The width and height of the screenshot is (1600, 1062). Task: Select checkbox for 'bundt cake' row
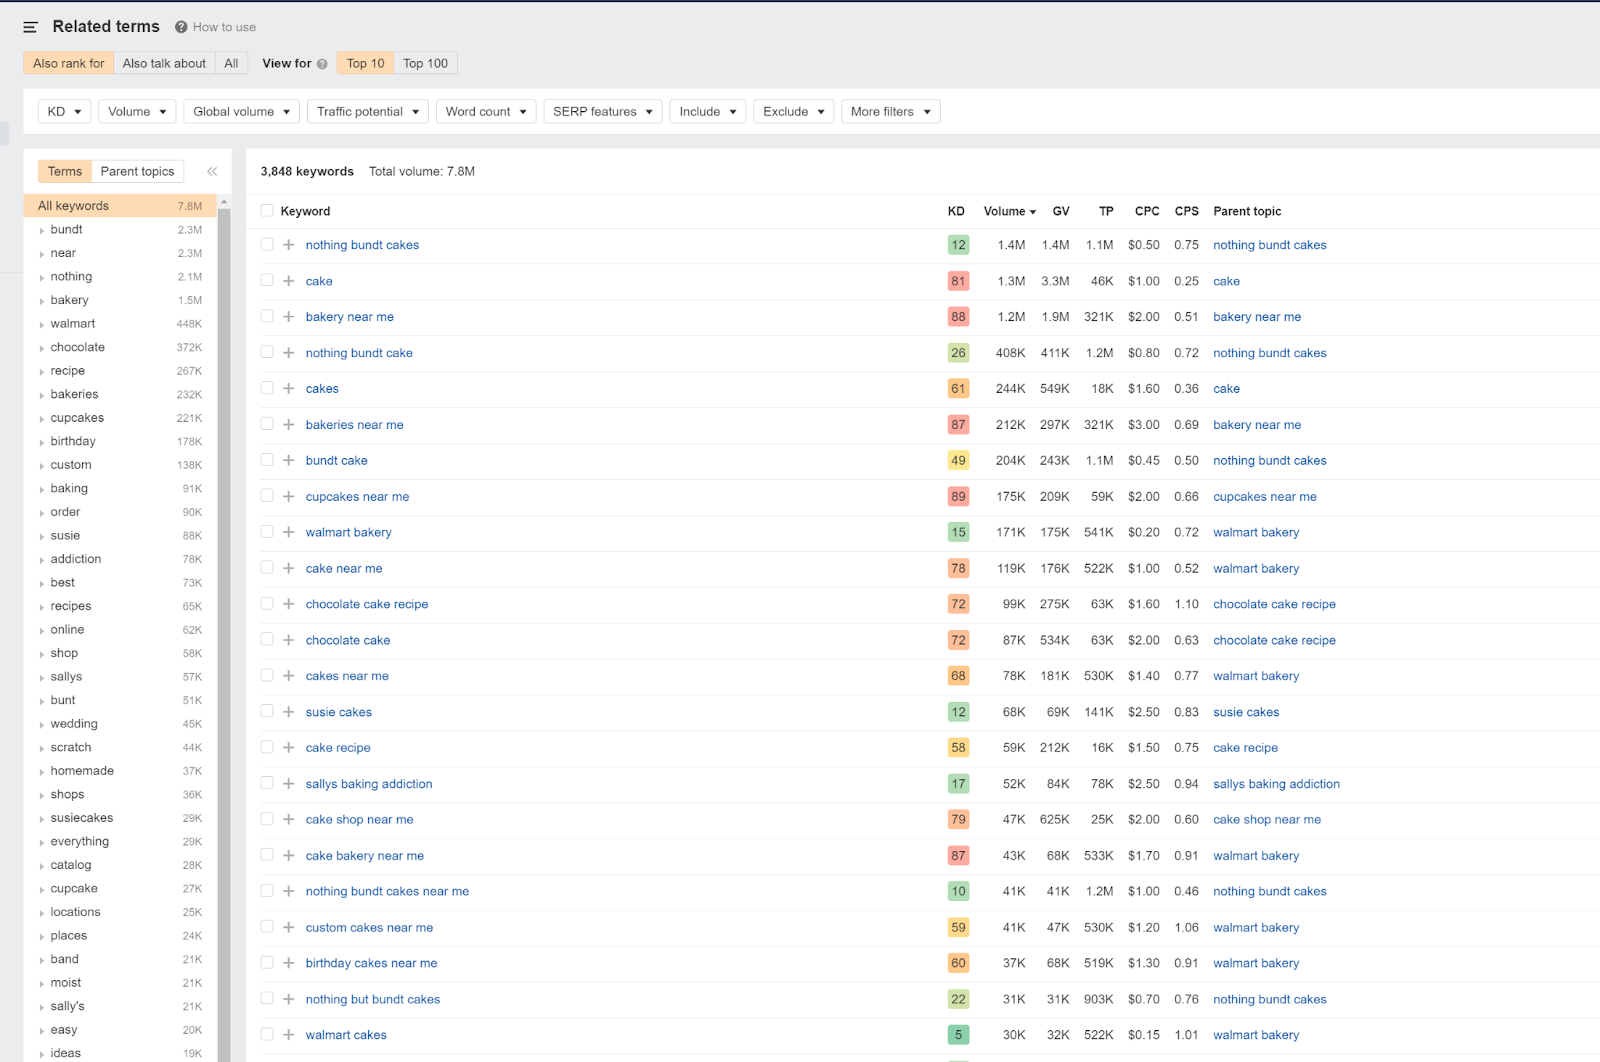point(267,460)
